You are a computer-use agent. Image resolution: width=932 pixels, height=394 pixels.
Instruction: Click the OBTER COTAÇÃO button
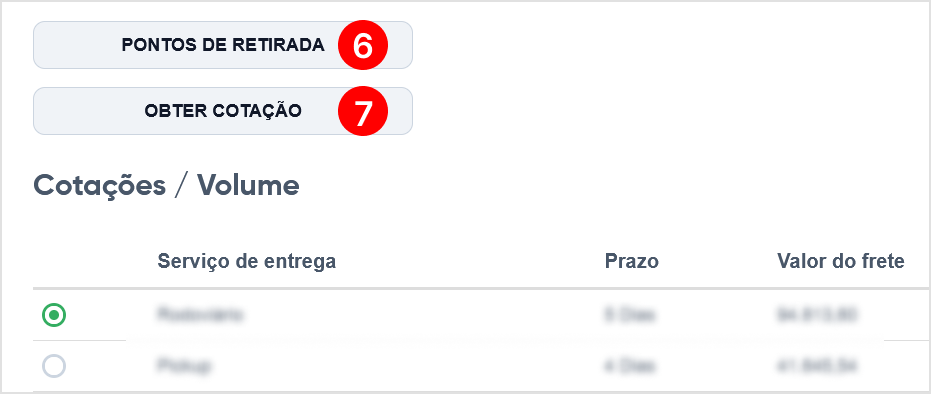(x=222, y=111)
